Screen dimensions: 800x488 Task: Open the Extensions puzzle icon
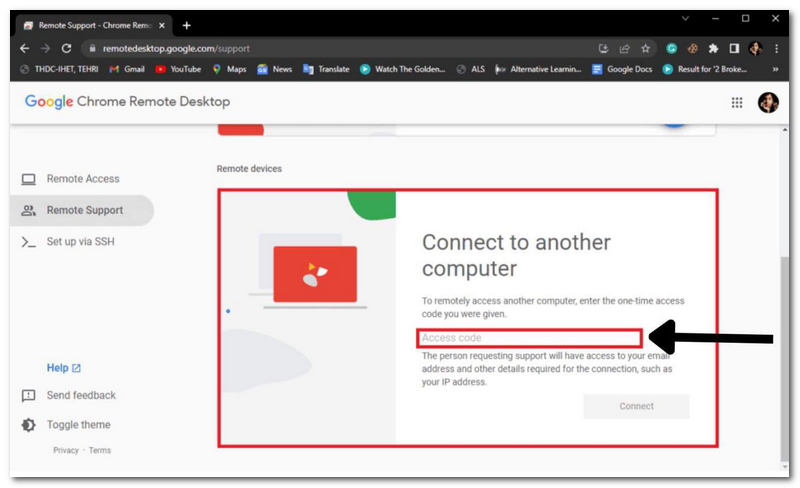[x=713, y=48]
